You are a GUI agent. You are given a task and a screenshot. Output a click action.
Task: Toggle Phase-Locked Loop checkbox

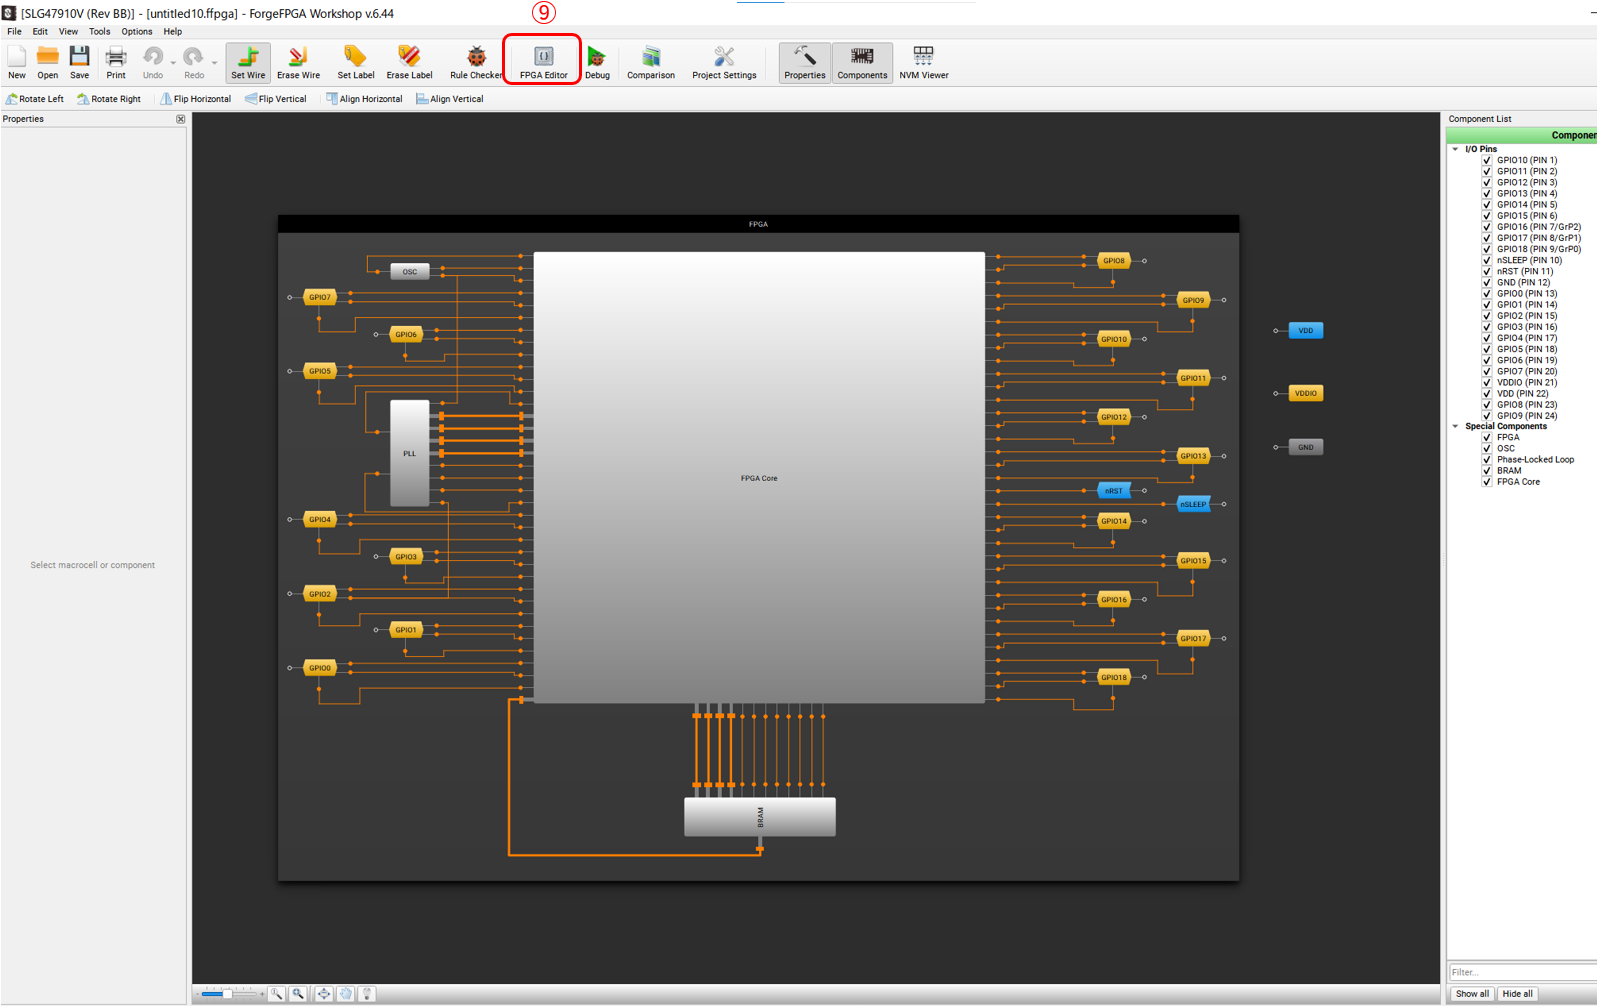point(1487,460)
